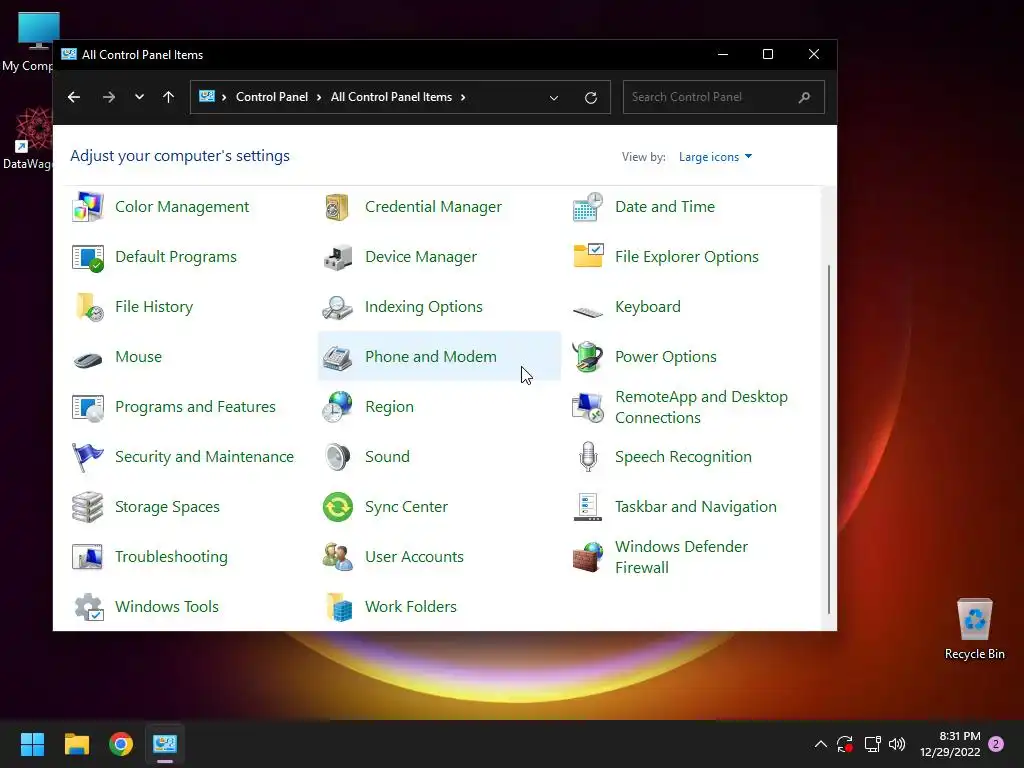Viewport: 1024px width, 768px height.
Task: Open Phone and Modem icon
Action: click(x=338, y=357)
